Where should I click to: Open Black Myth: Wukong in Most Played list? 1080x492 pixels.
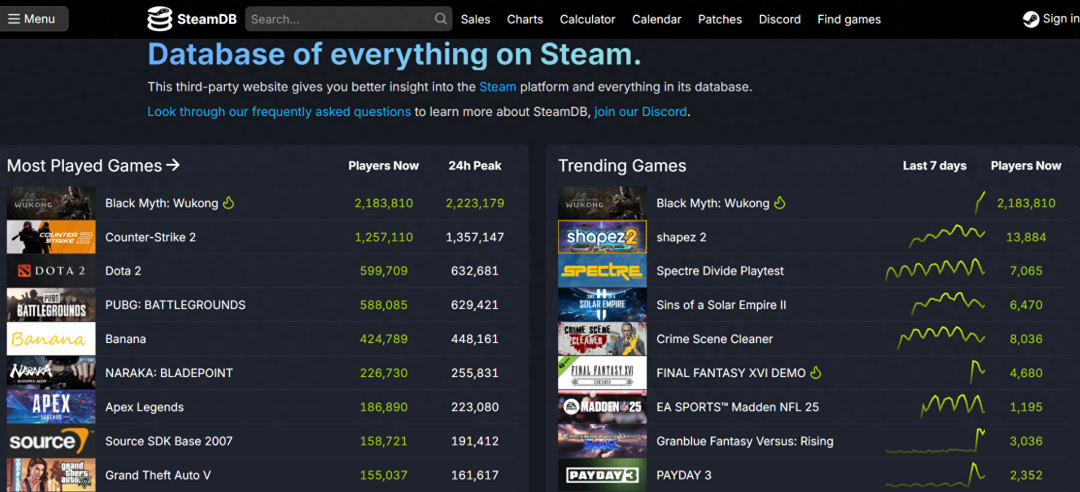pyautogui.click(x=161, y=203)
